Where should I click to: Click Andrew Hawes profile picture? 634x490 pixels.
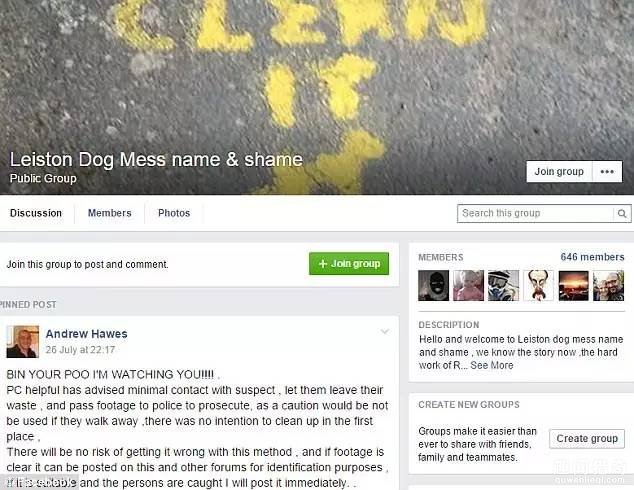click(x=23, y=342)
